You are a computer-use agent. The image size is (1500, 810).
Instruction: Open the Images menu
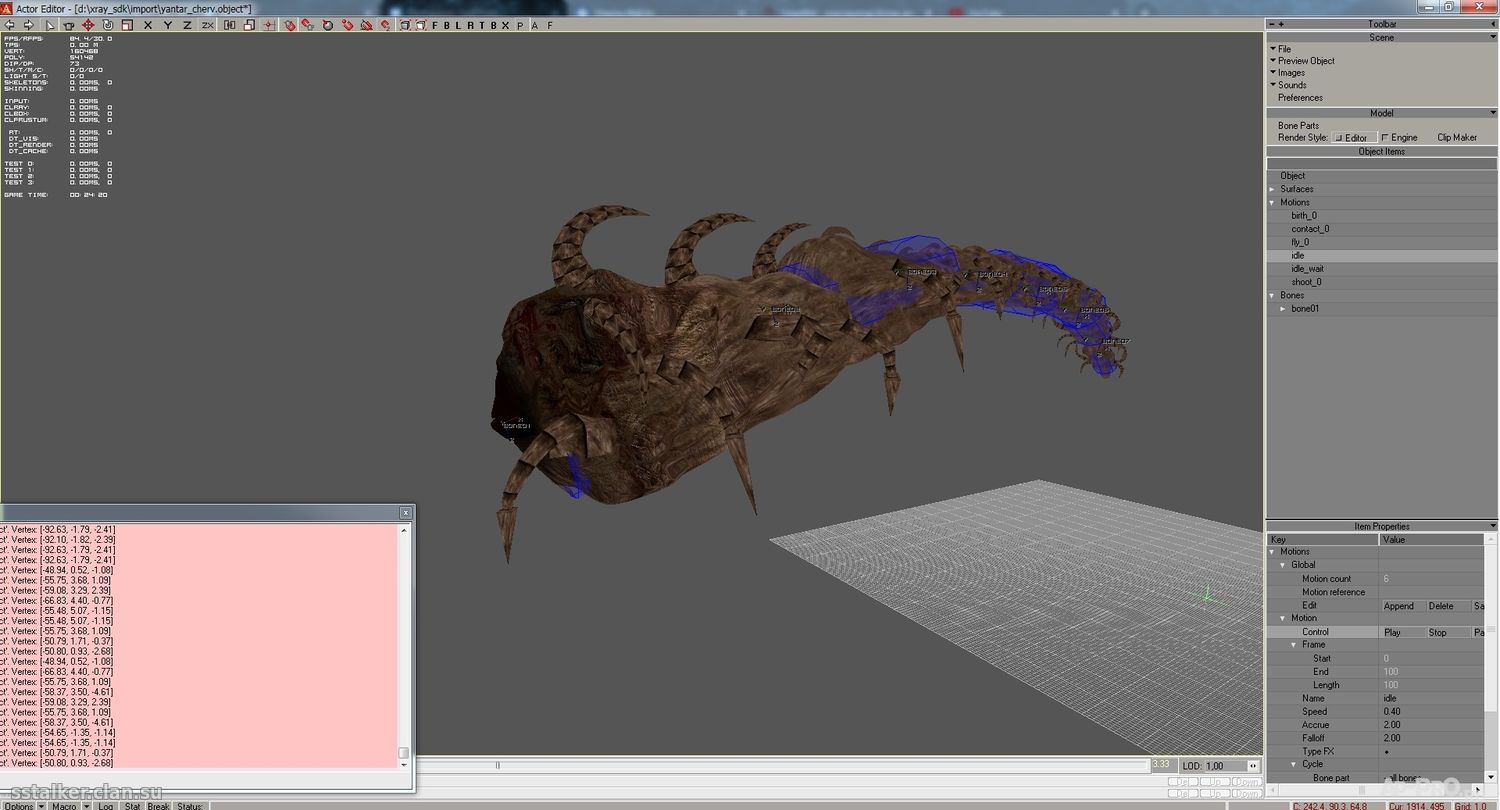(1291, 72)
